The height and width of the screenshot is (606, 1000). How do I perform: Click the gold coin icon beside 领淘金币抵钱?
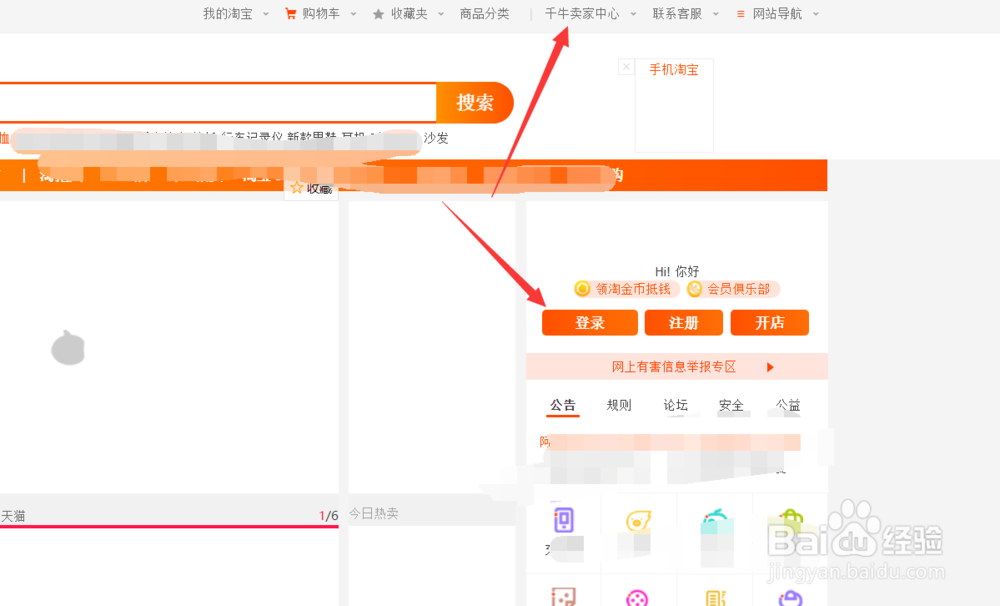point(582,289)
